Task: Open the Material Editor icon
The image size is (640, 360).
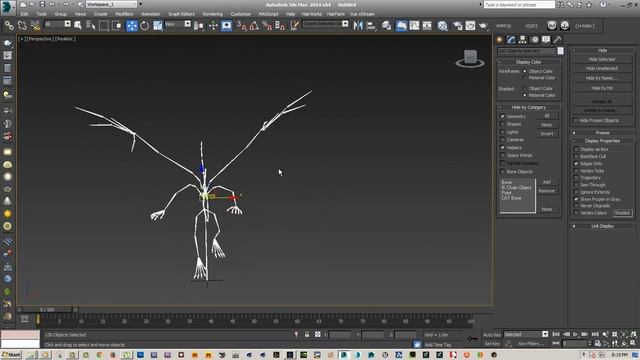Action: (x=442, y=26)
